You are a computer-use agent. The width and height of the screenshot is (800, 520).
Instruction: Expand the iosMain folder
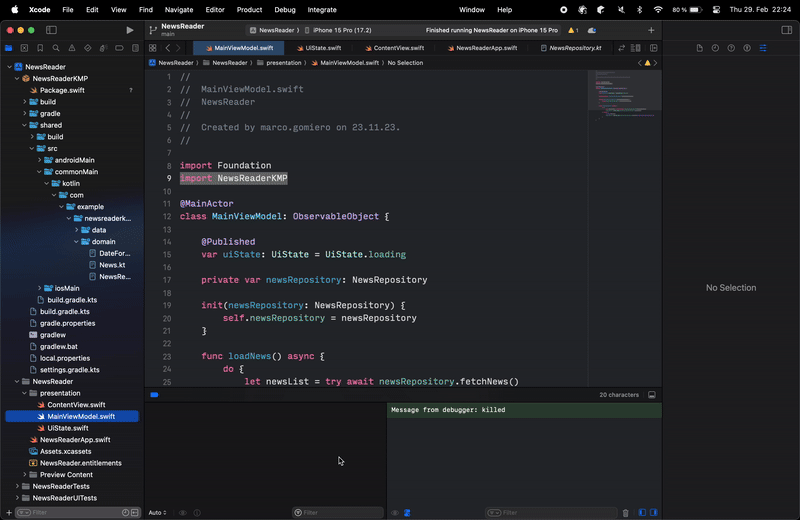pos(39,288)
